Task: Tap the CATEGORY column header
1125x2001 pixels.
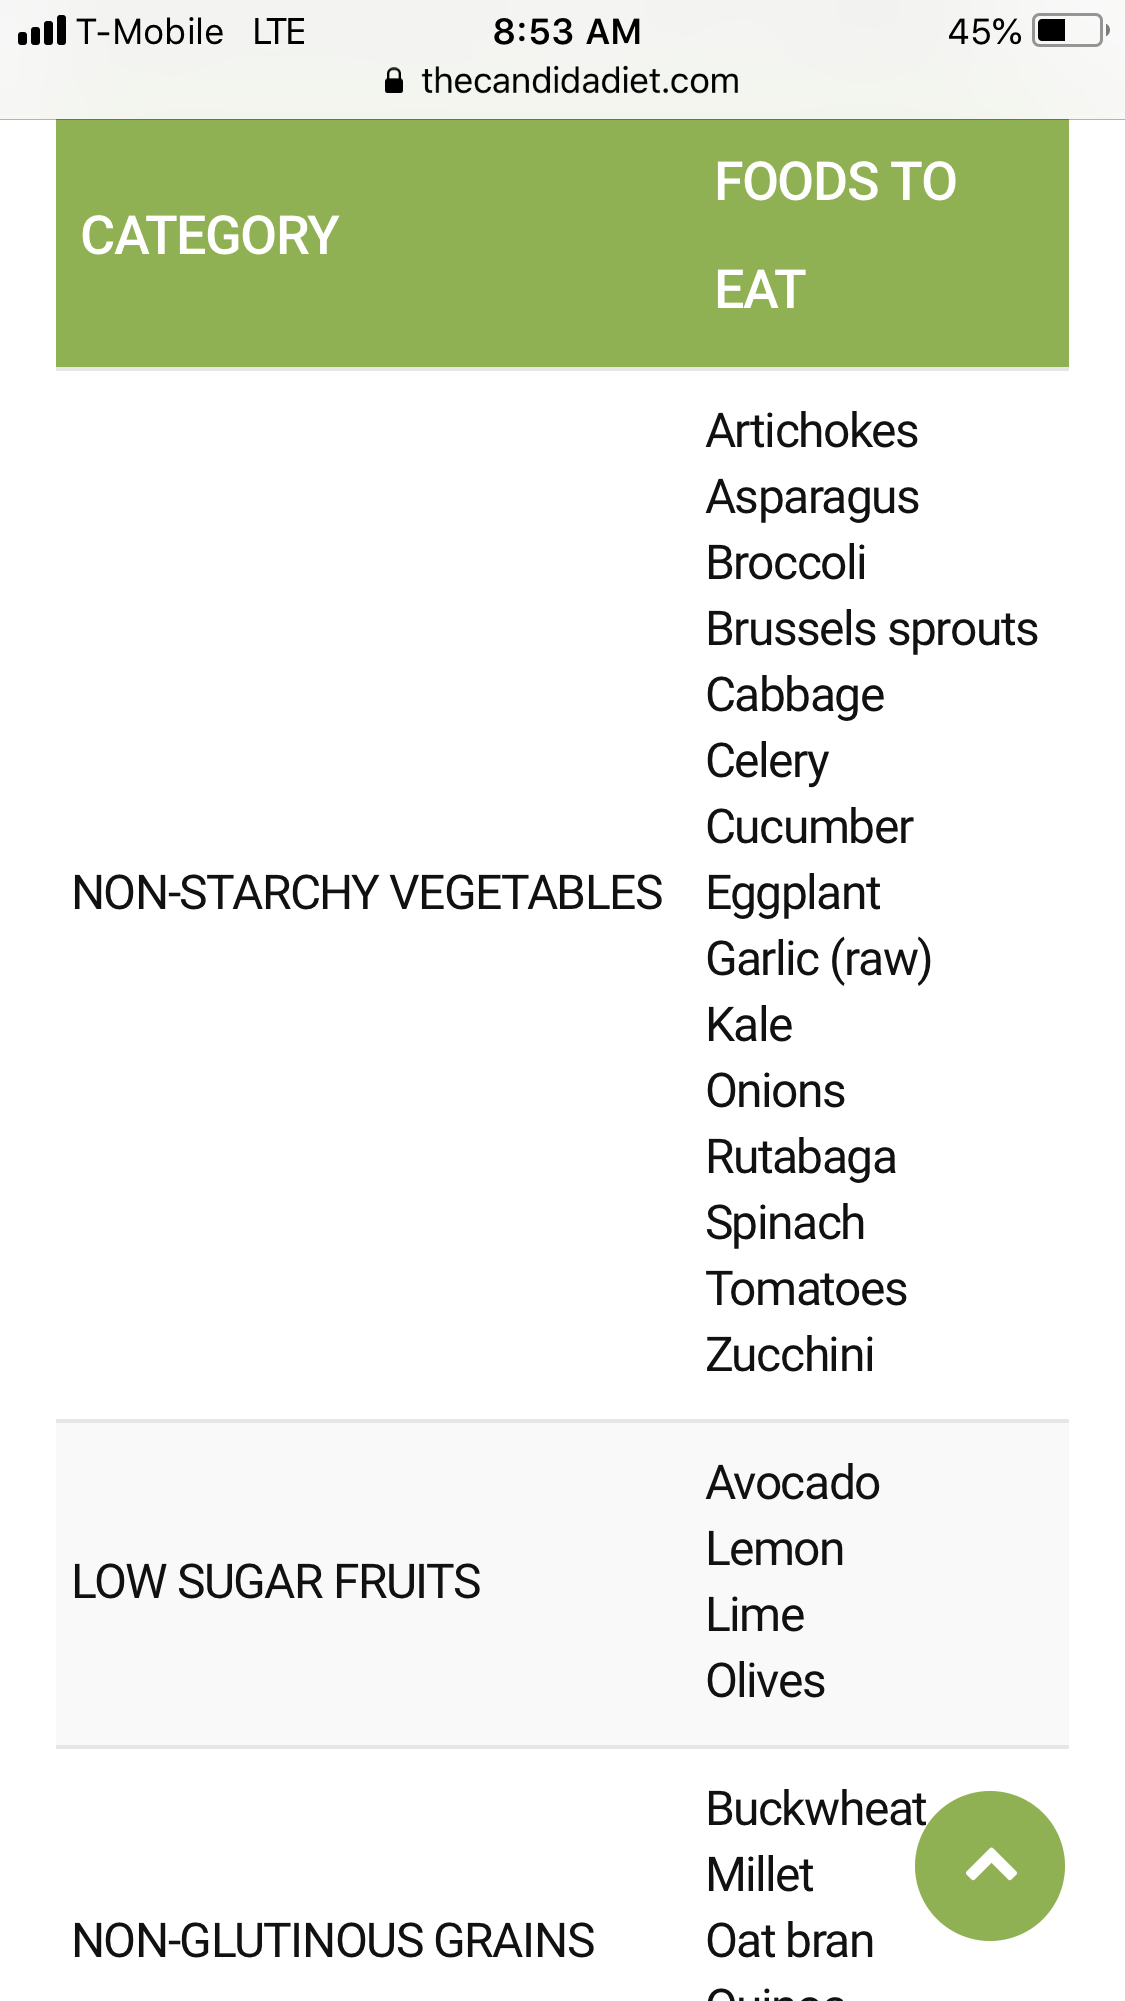Action: coord(210,236)
